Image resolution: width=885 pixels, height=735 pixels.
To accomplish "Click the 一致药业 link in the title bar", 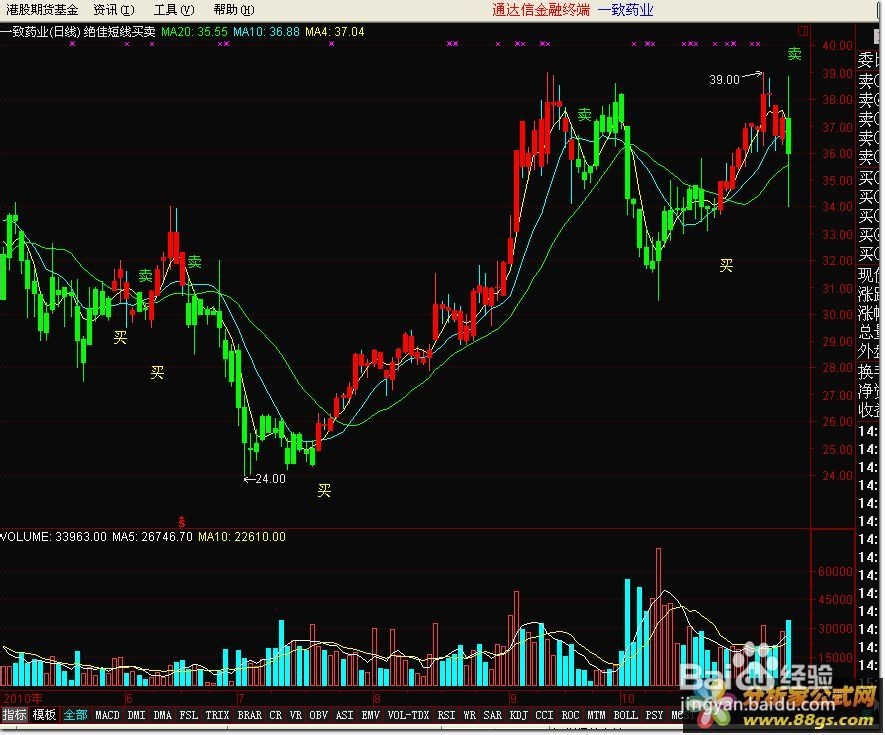I will (625, 9).
